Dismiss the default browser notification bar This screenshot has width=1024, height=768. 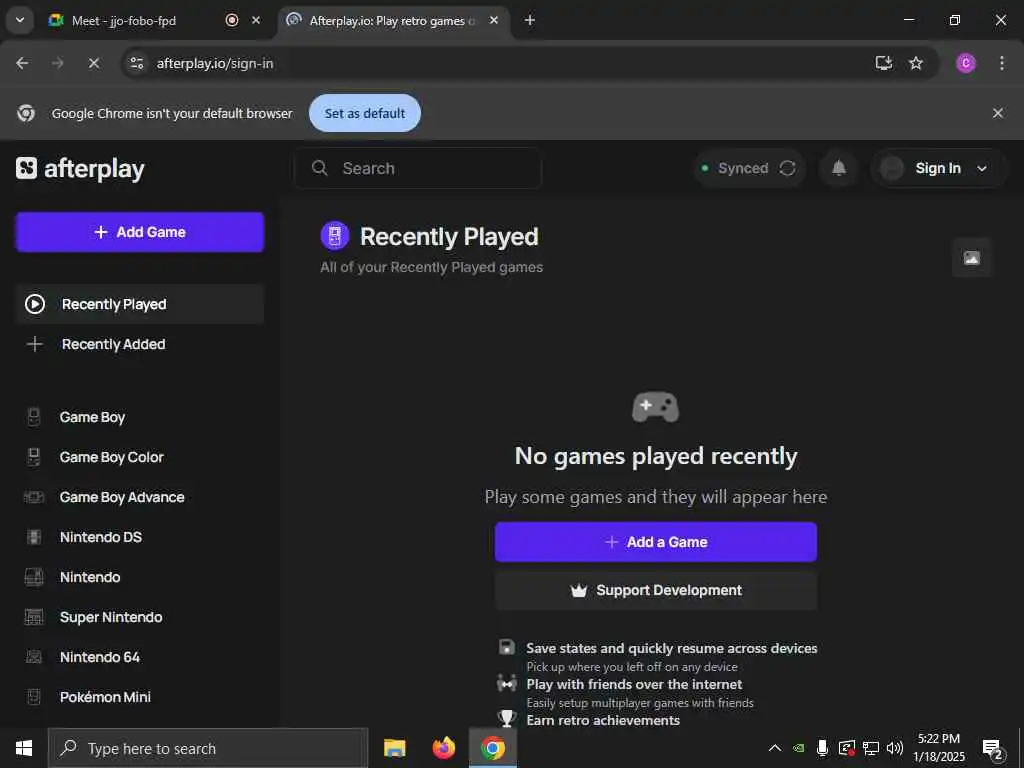998,113
